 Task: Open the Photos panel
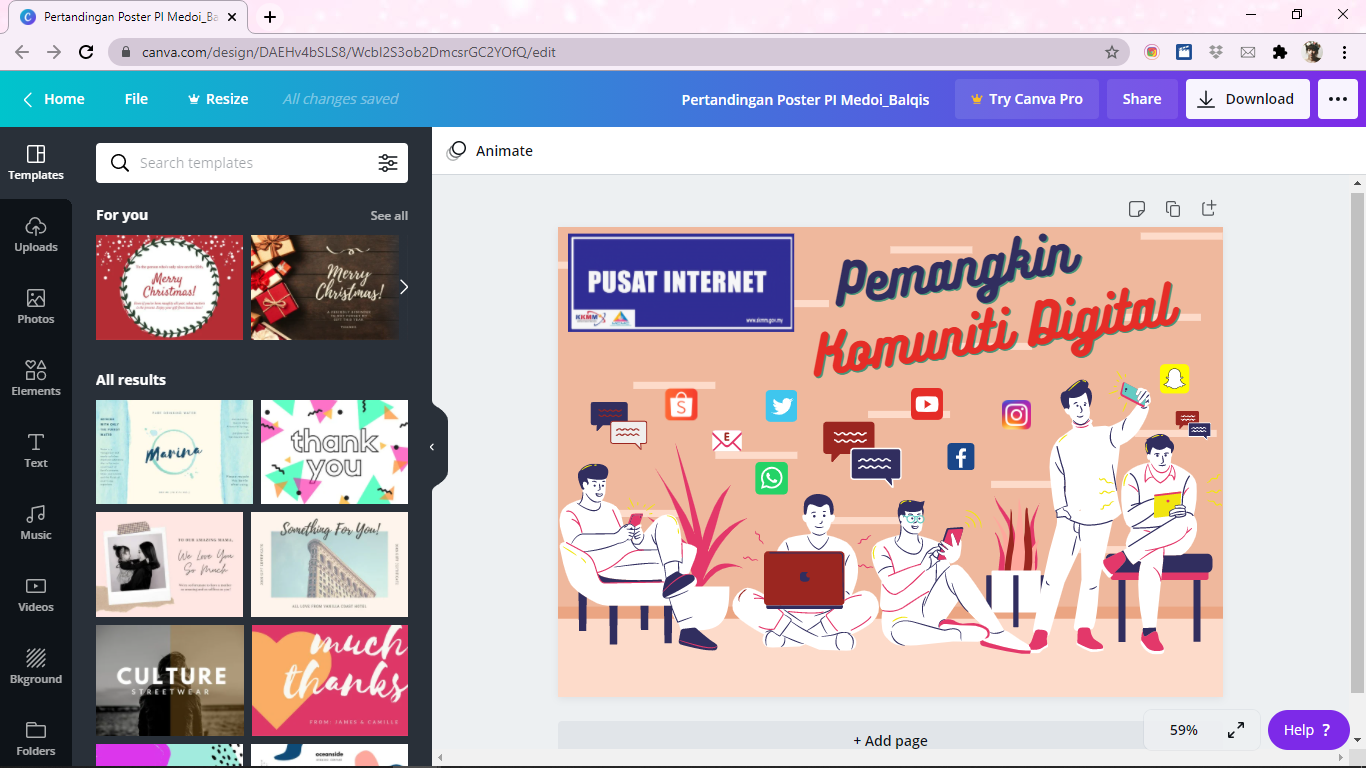(36, 306)
